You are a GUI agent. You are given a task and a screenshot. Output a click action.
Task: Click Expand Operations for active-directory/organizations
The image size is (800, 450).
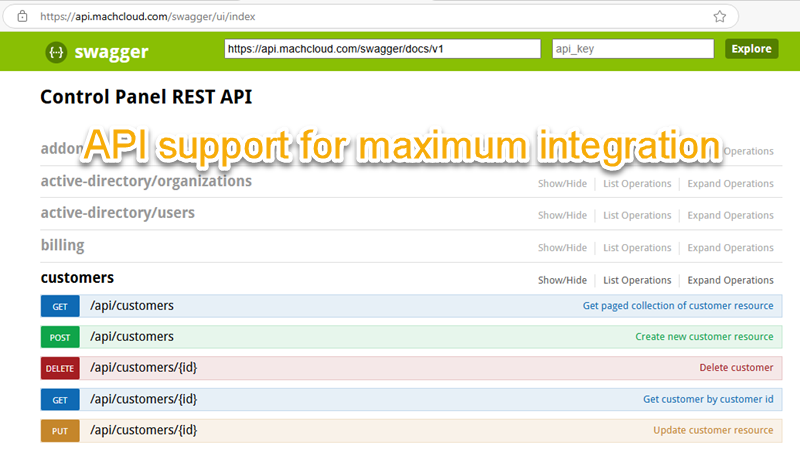pos(730,184)
